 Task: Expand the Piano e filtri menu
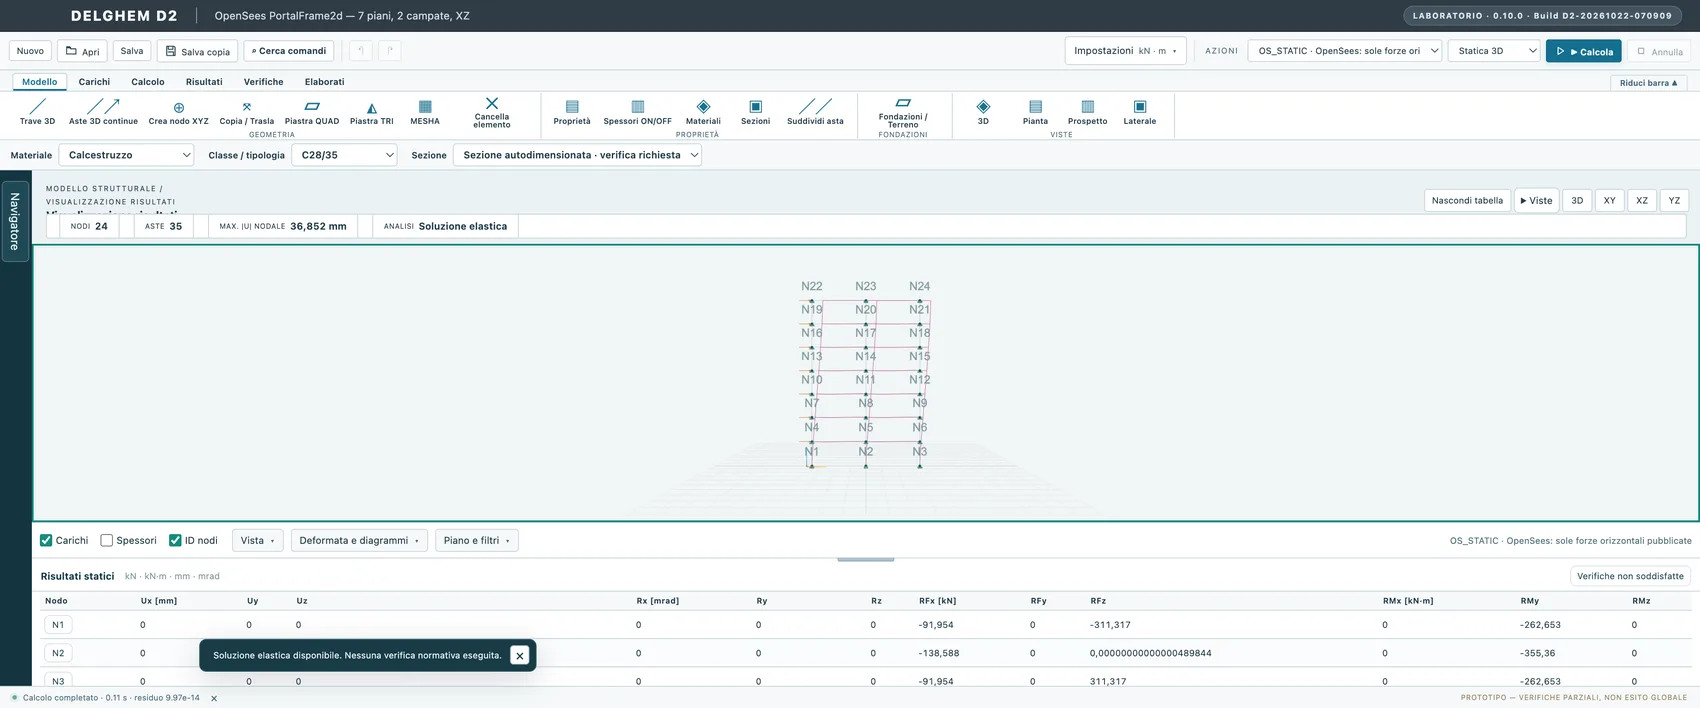coord(476,540)
